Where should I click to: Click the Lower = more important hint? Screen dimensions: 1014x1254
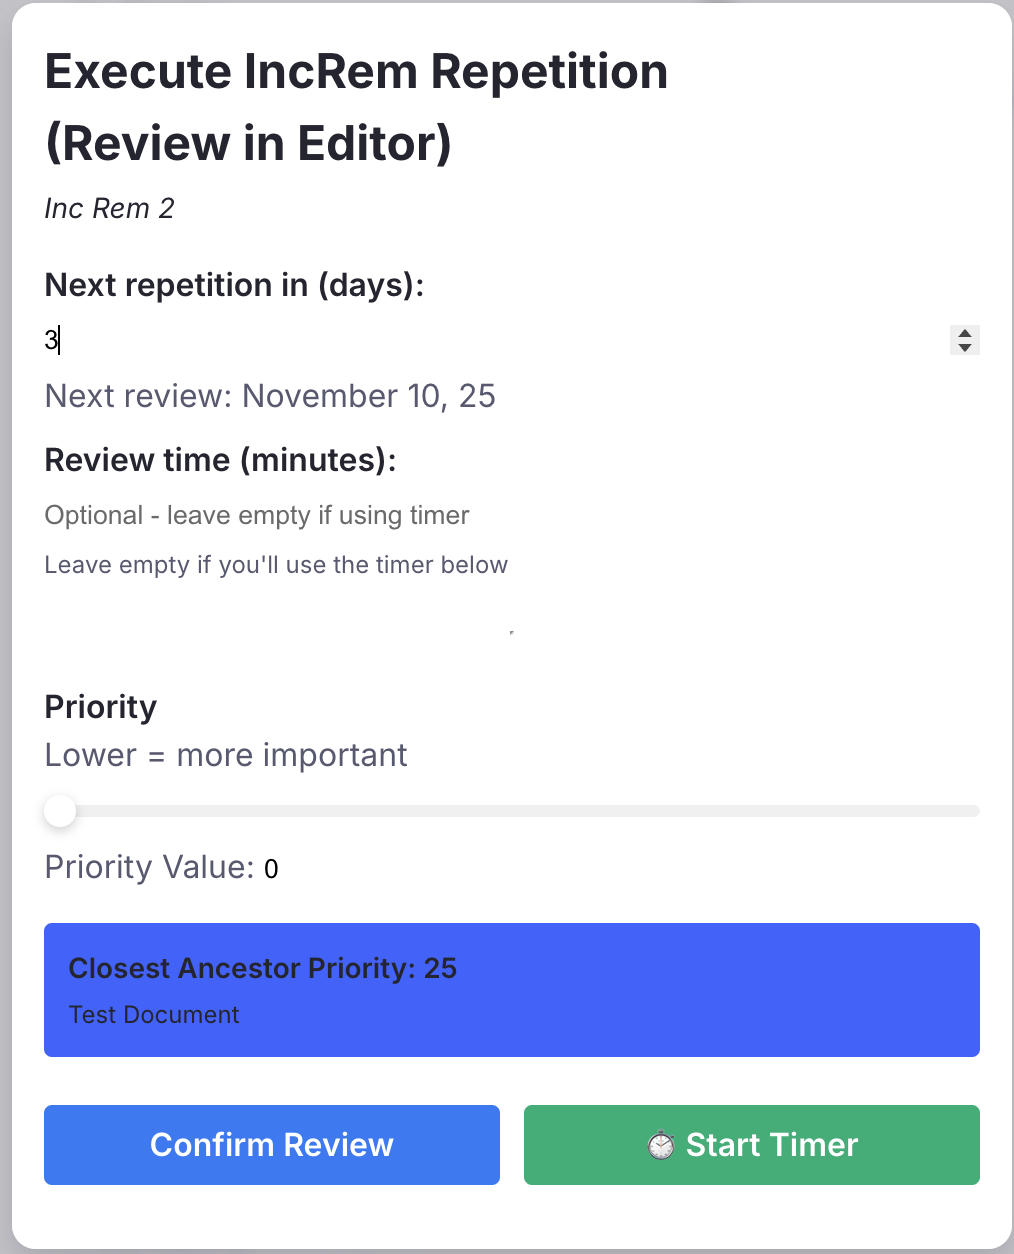(x=226, y=755)
